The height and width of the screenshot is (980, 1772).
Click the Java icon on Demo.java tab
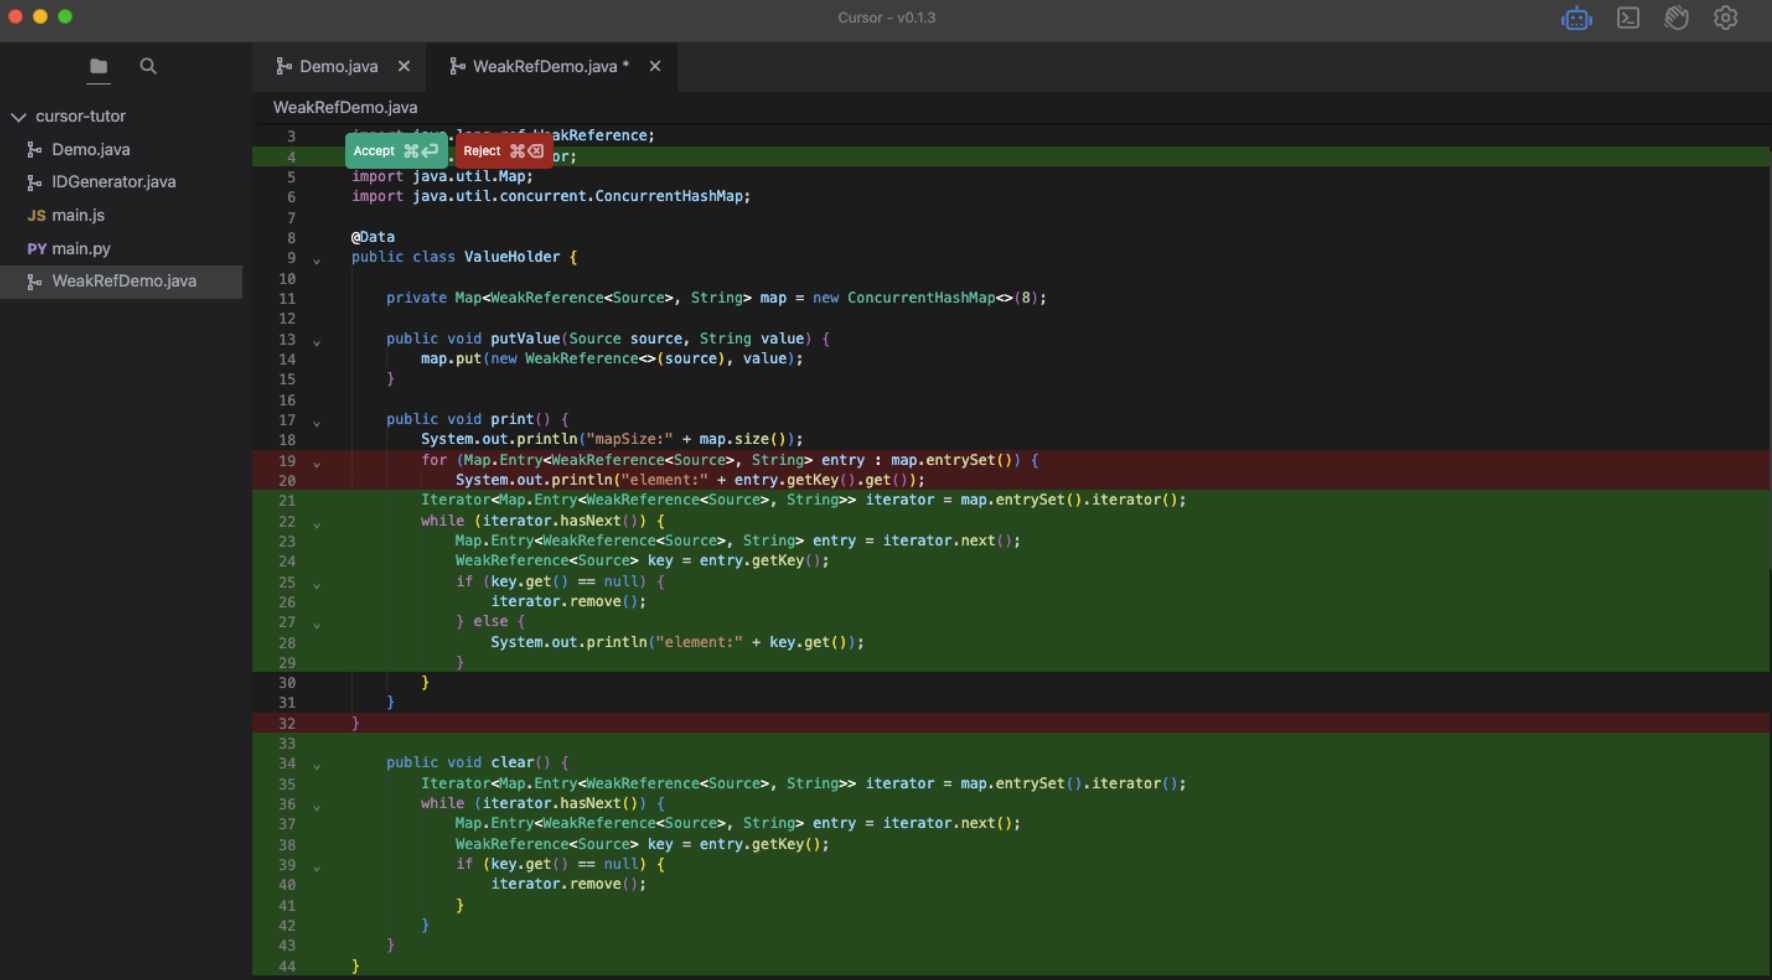pyautogui.click(x=284, y=66)
